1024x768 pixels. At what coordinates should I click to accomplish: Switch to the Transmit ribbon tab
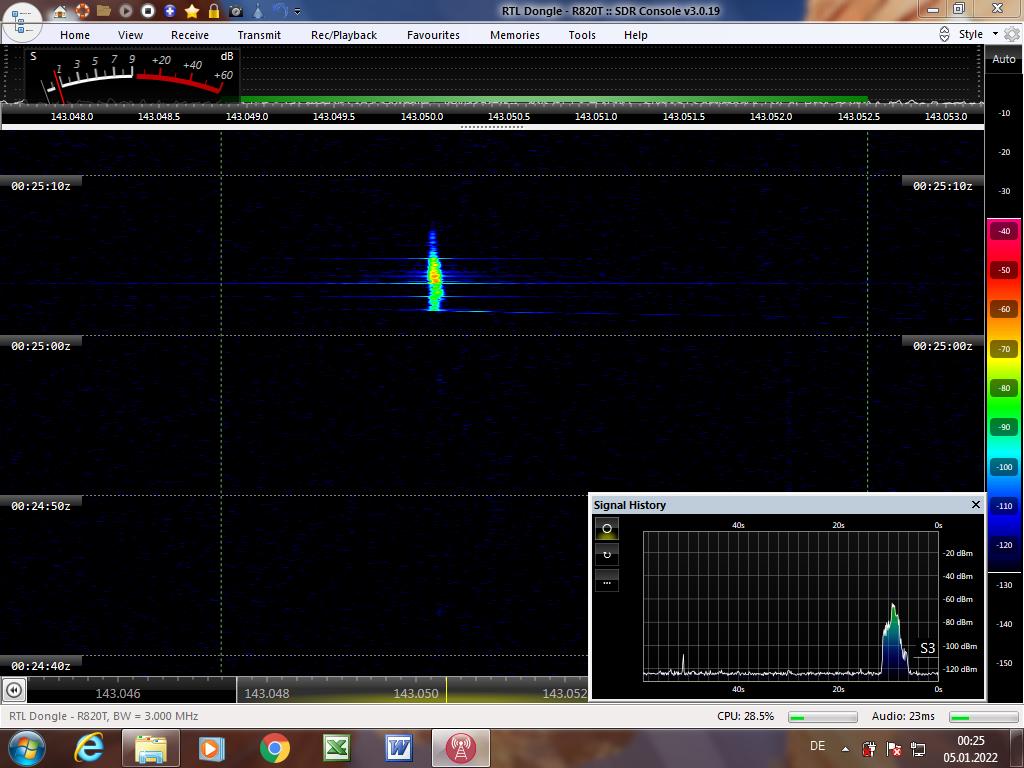259,35
